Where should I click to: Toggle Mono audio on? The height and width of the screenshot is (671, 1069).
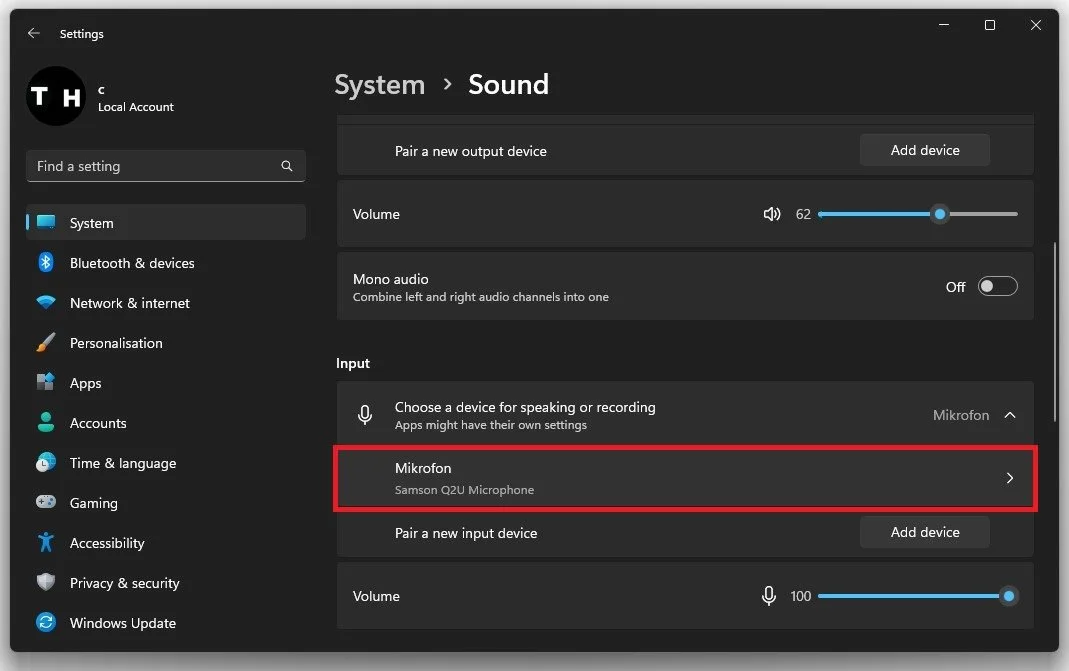(997, 286)
